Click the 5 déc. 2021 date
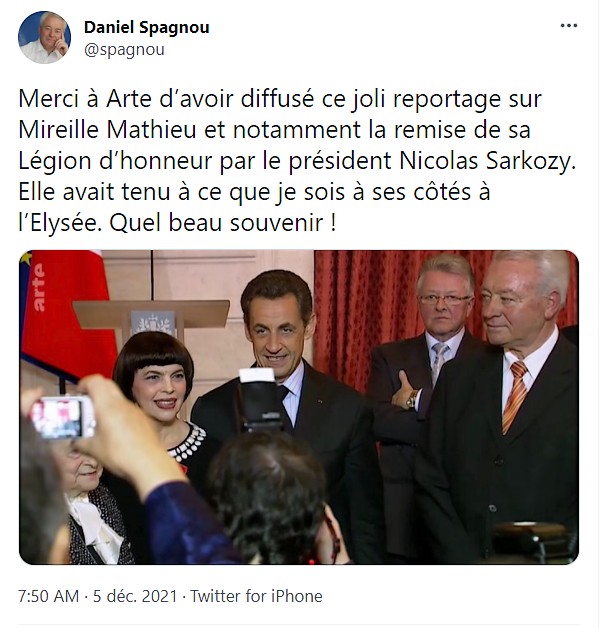 pyautogui.click(x=135, y=596)
